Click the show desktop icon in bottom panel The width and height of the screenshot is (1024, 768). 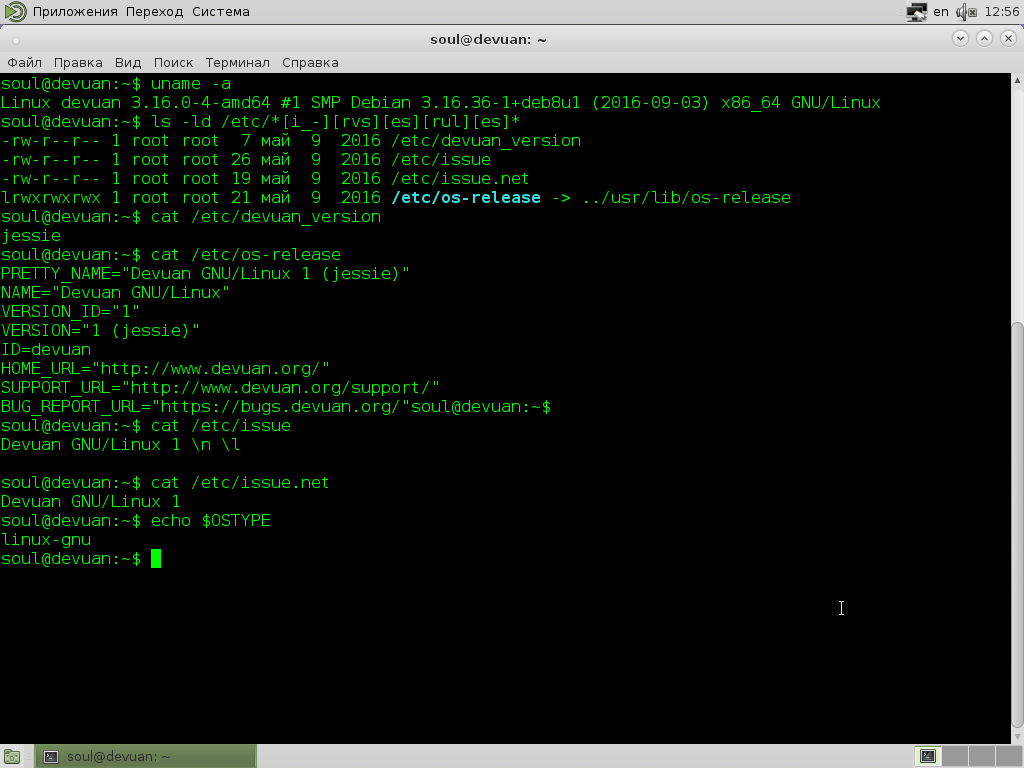(12, 757)
